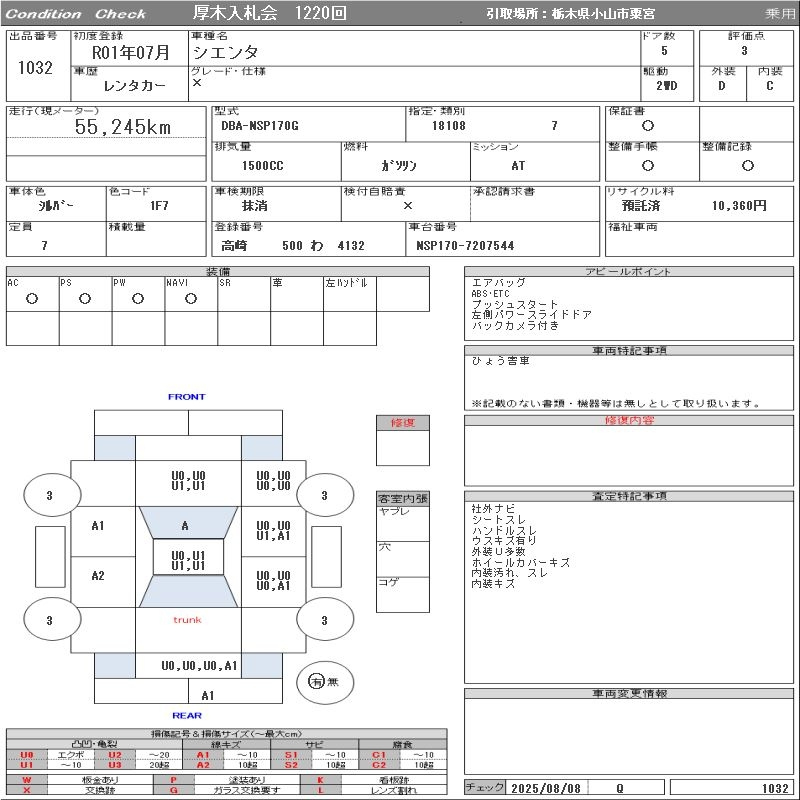The width and height of the screenshot is (800, 800).
Task: Click the exterior grade 'D'
Action: pos(721,86)
